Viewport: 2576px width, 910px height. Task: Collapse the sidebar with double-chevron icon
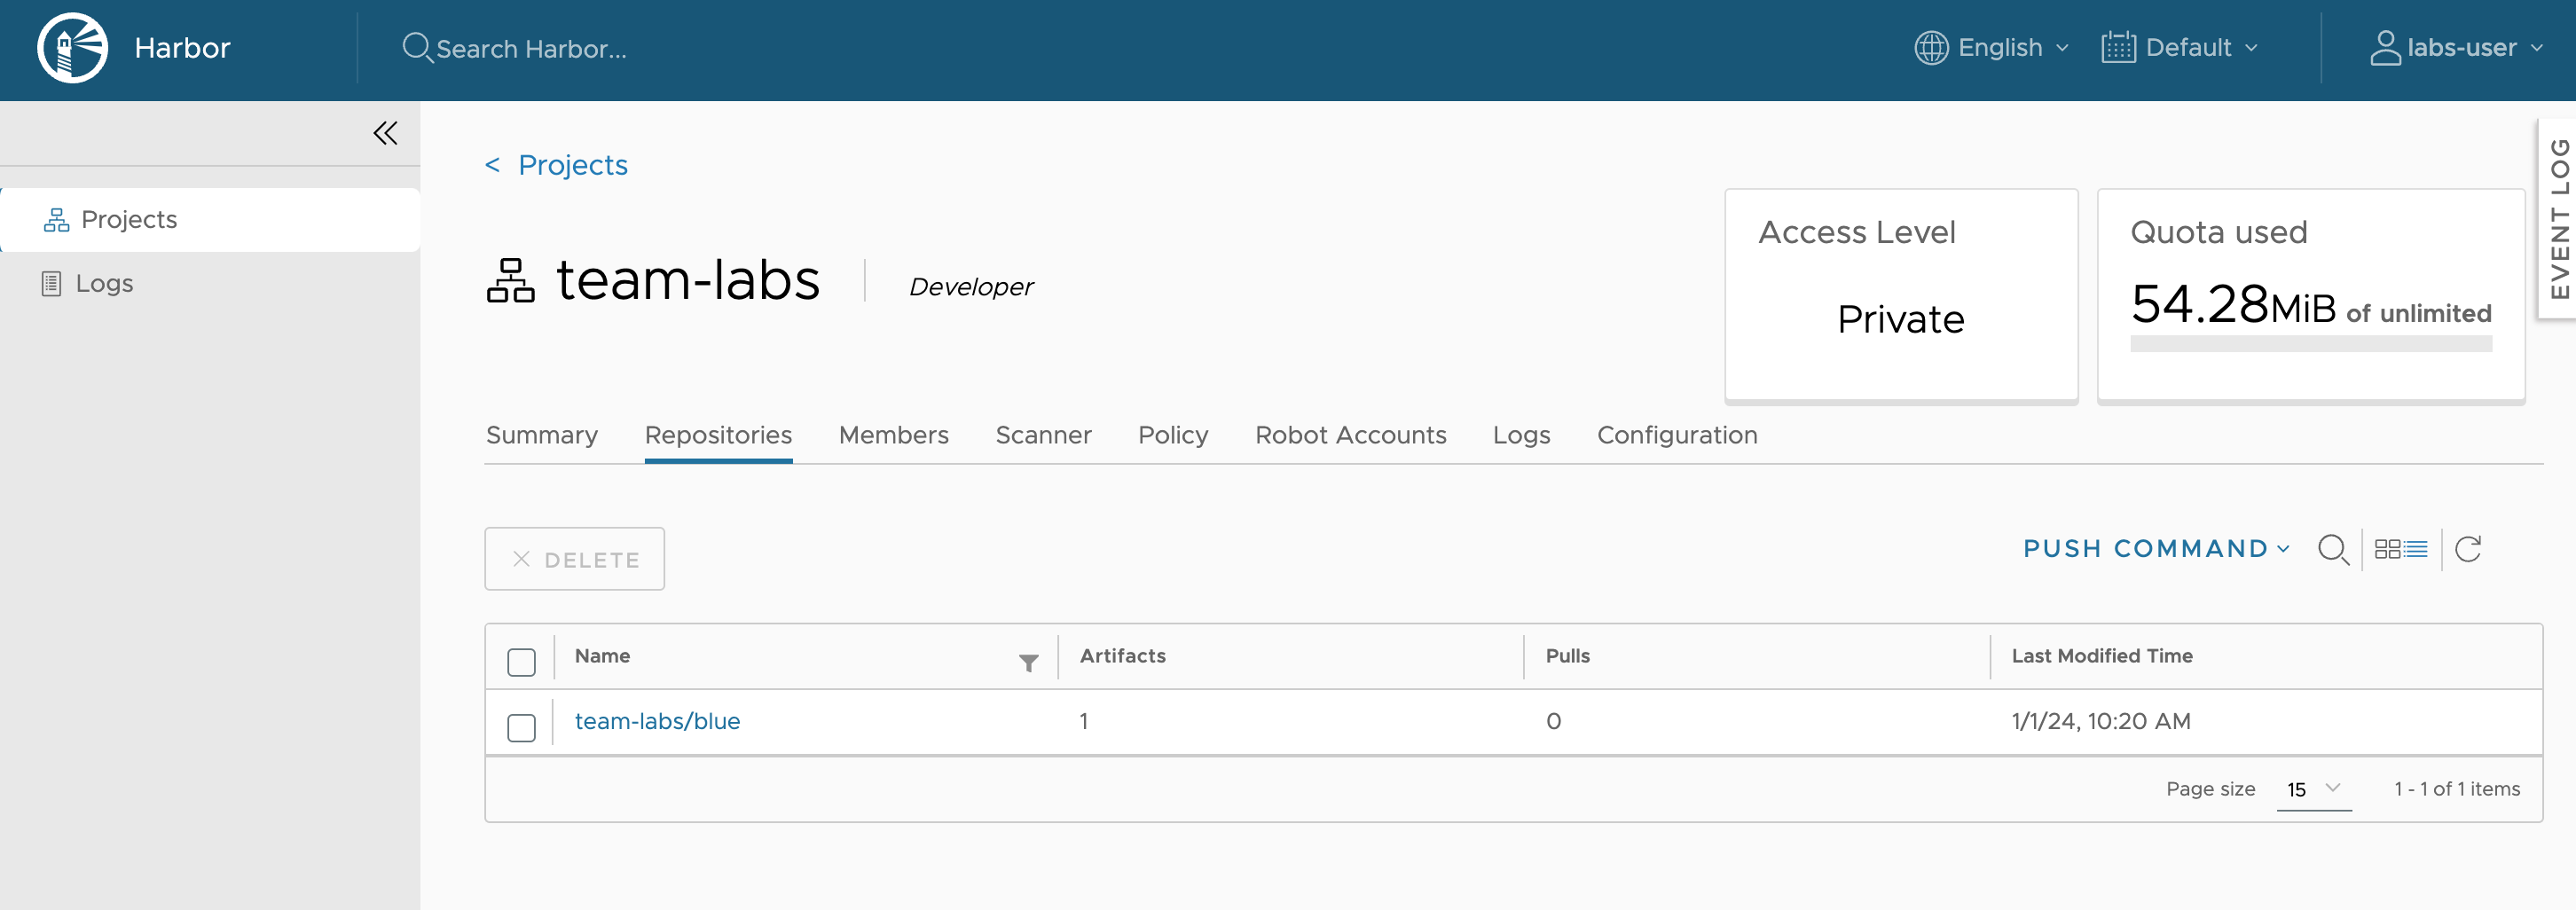coord(385,133)
